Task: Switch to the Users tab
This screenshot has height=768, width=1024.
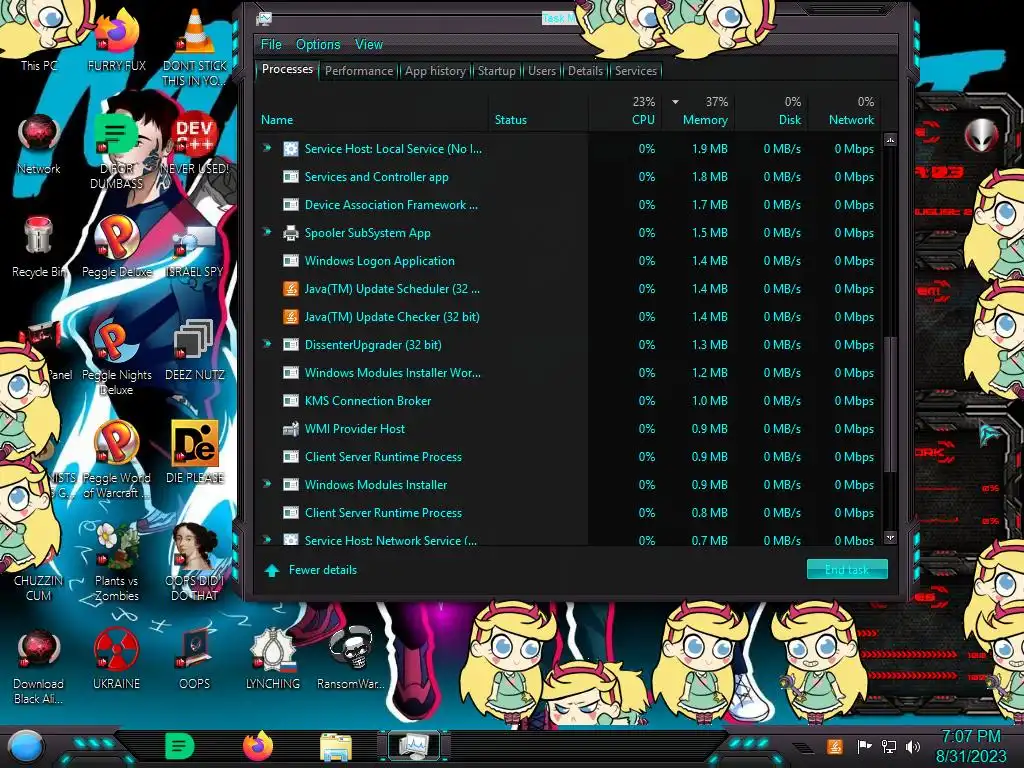Action: pos(542,71)
